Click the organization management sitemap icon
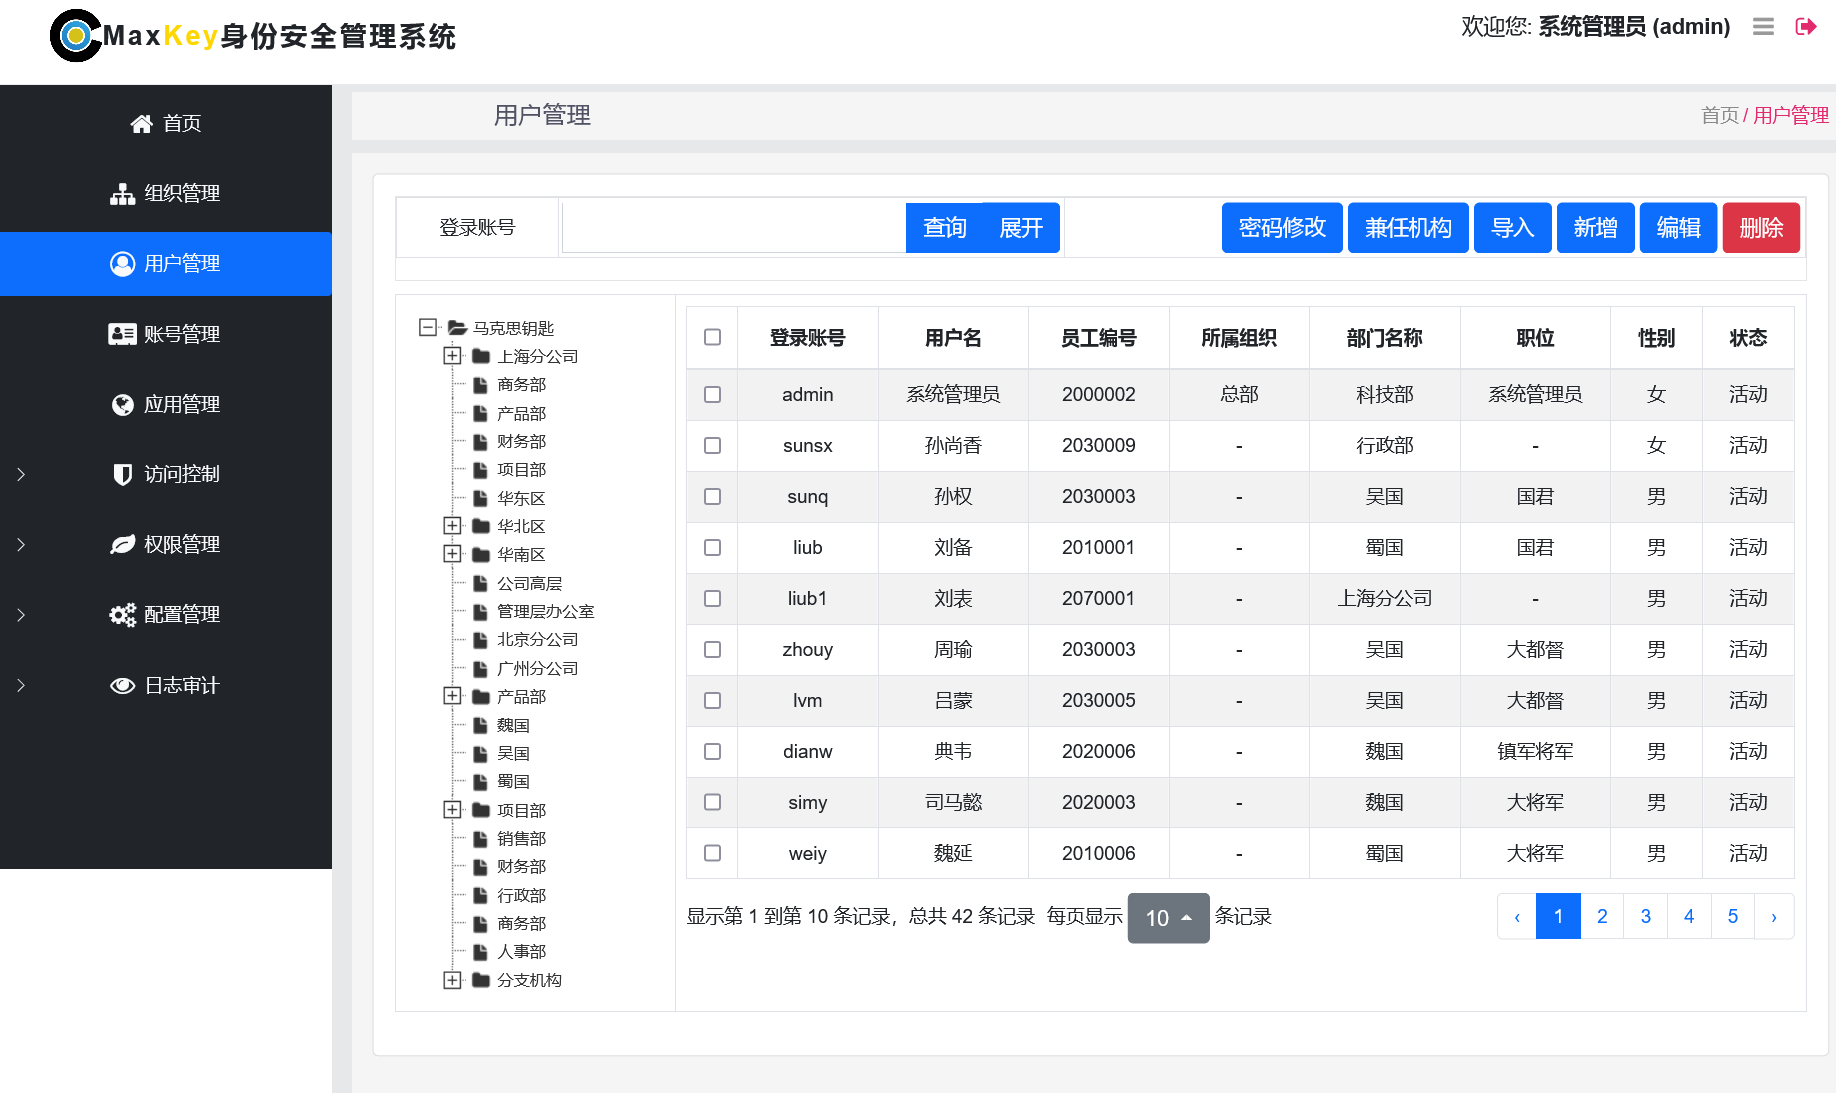 point(122,194)
